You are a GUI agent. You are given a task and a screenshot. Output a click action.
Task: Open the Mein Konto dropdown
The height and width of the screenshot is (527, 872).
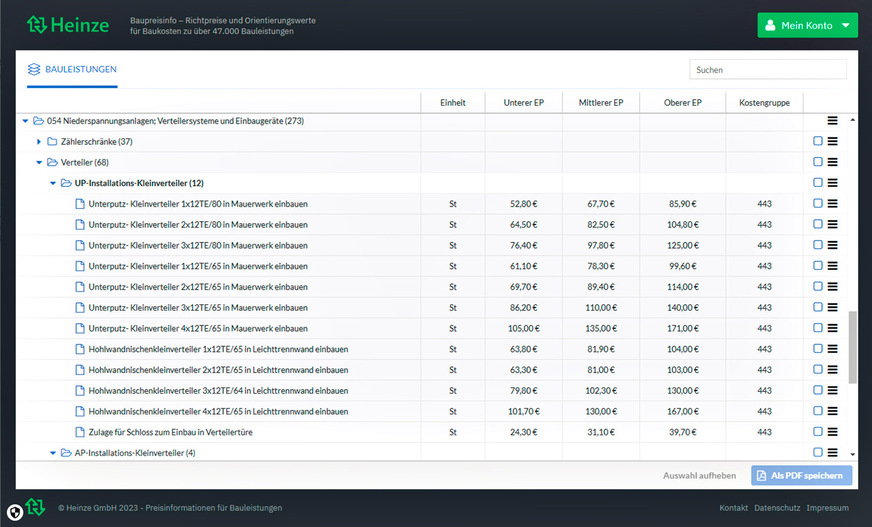[x=807, y=25]
